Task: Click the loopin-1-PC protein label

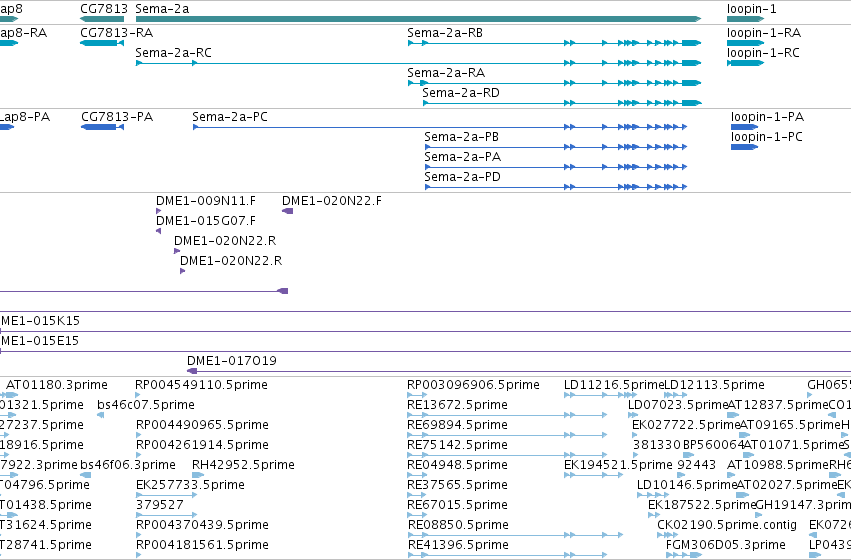Action: pos(766,137)
